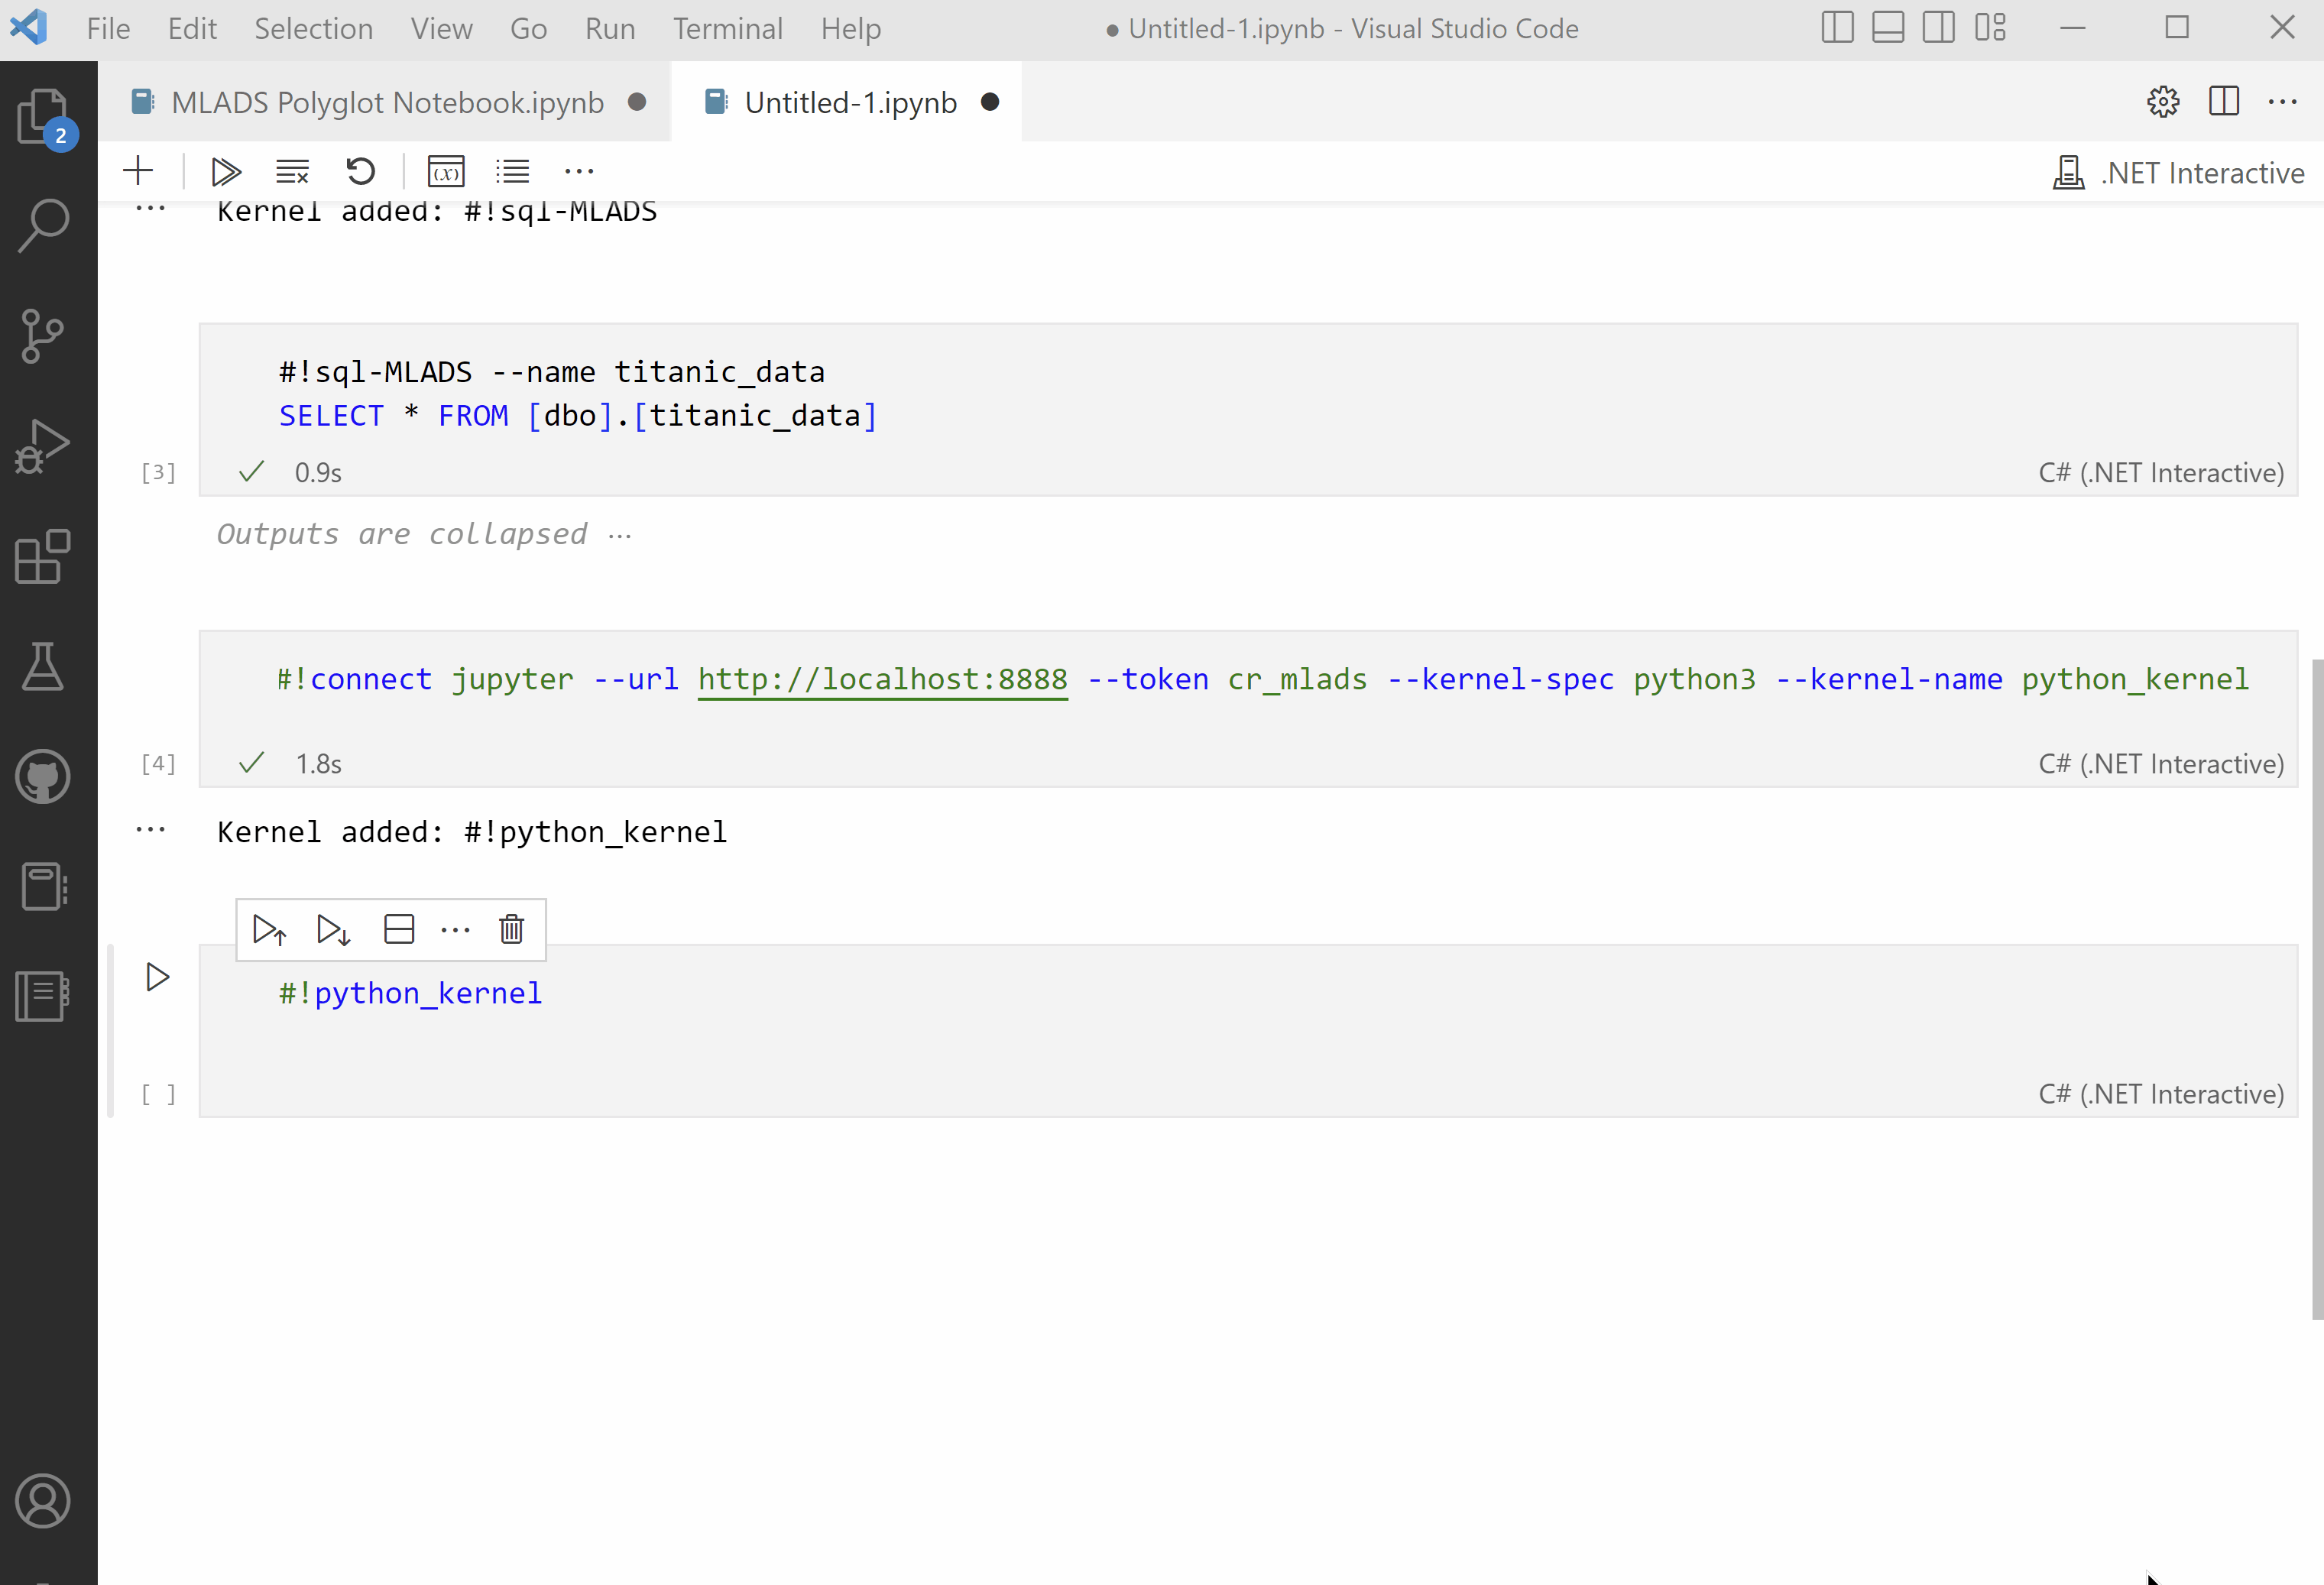Open the Testing view with the flask icon
Screen dimensions: 2324x1585
(42, 667)
